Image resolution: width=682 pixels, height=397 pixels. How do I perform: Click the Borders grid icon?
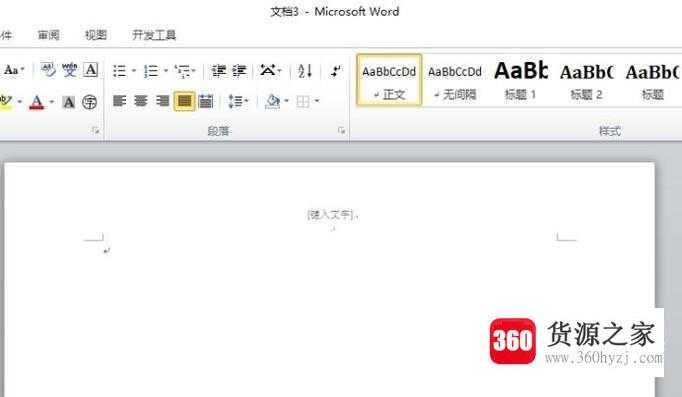(303, 102)
